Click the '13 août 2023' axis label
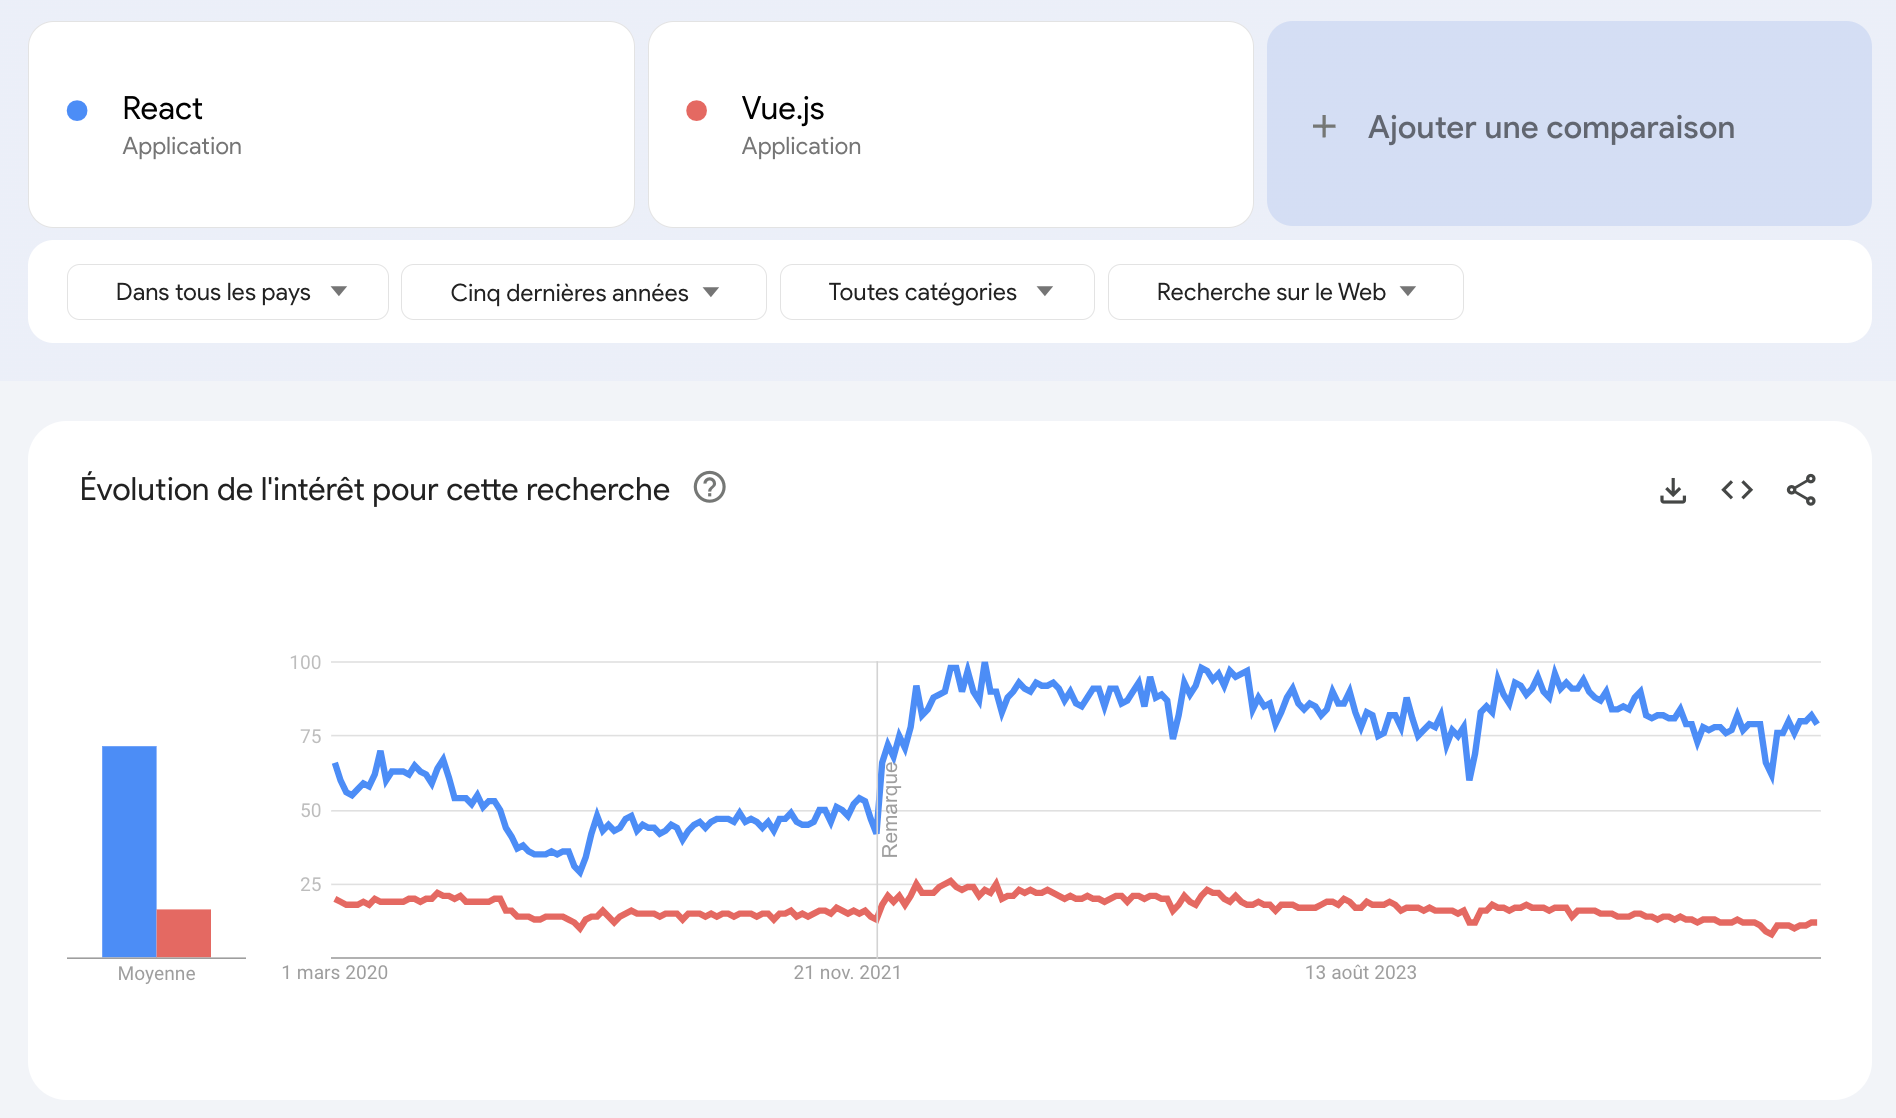 [x=1360, y=972]
